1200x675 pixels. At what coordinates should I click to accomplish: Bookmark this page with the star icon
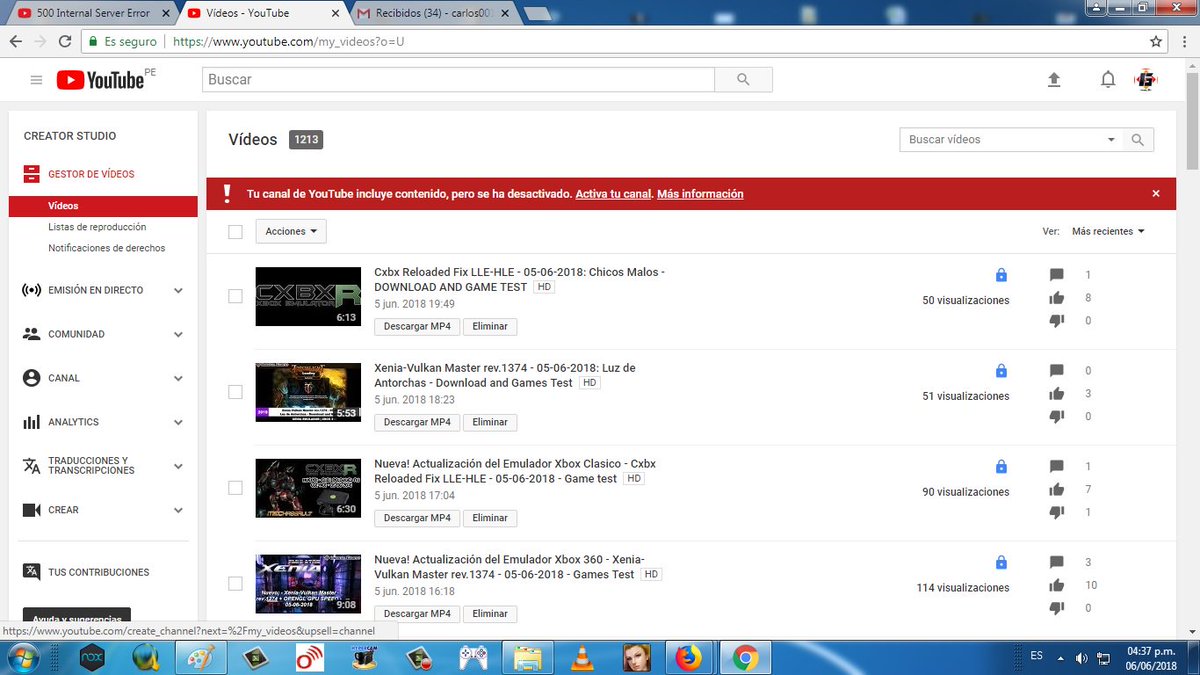pos(1156,42)
